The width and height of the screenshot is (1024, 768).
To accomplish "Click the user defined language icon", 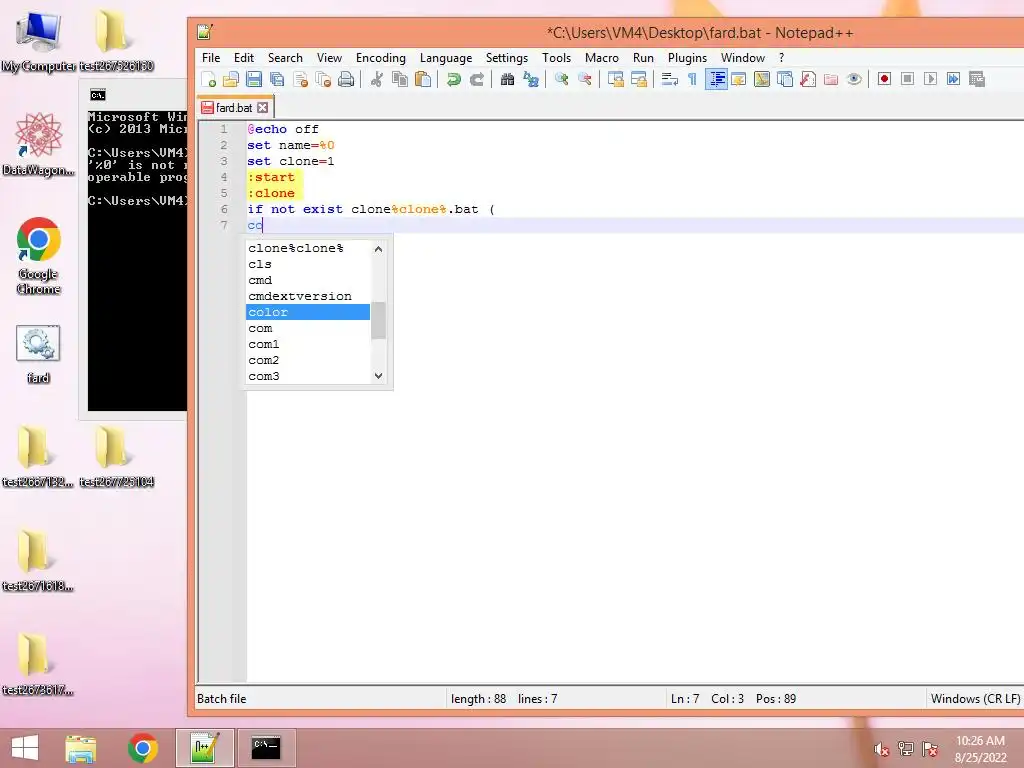I will [739, 80].
